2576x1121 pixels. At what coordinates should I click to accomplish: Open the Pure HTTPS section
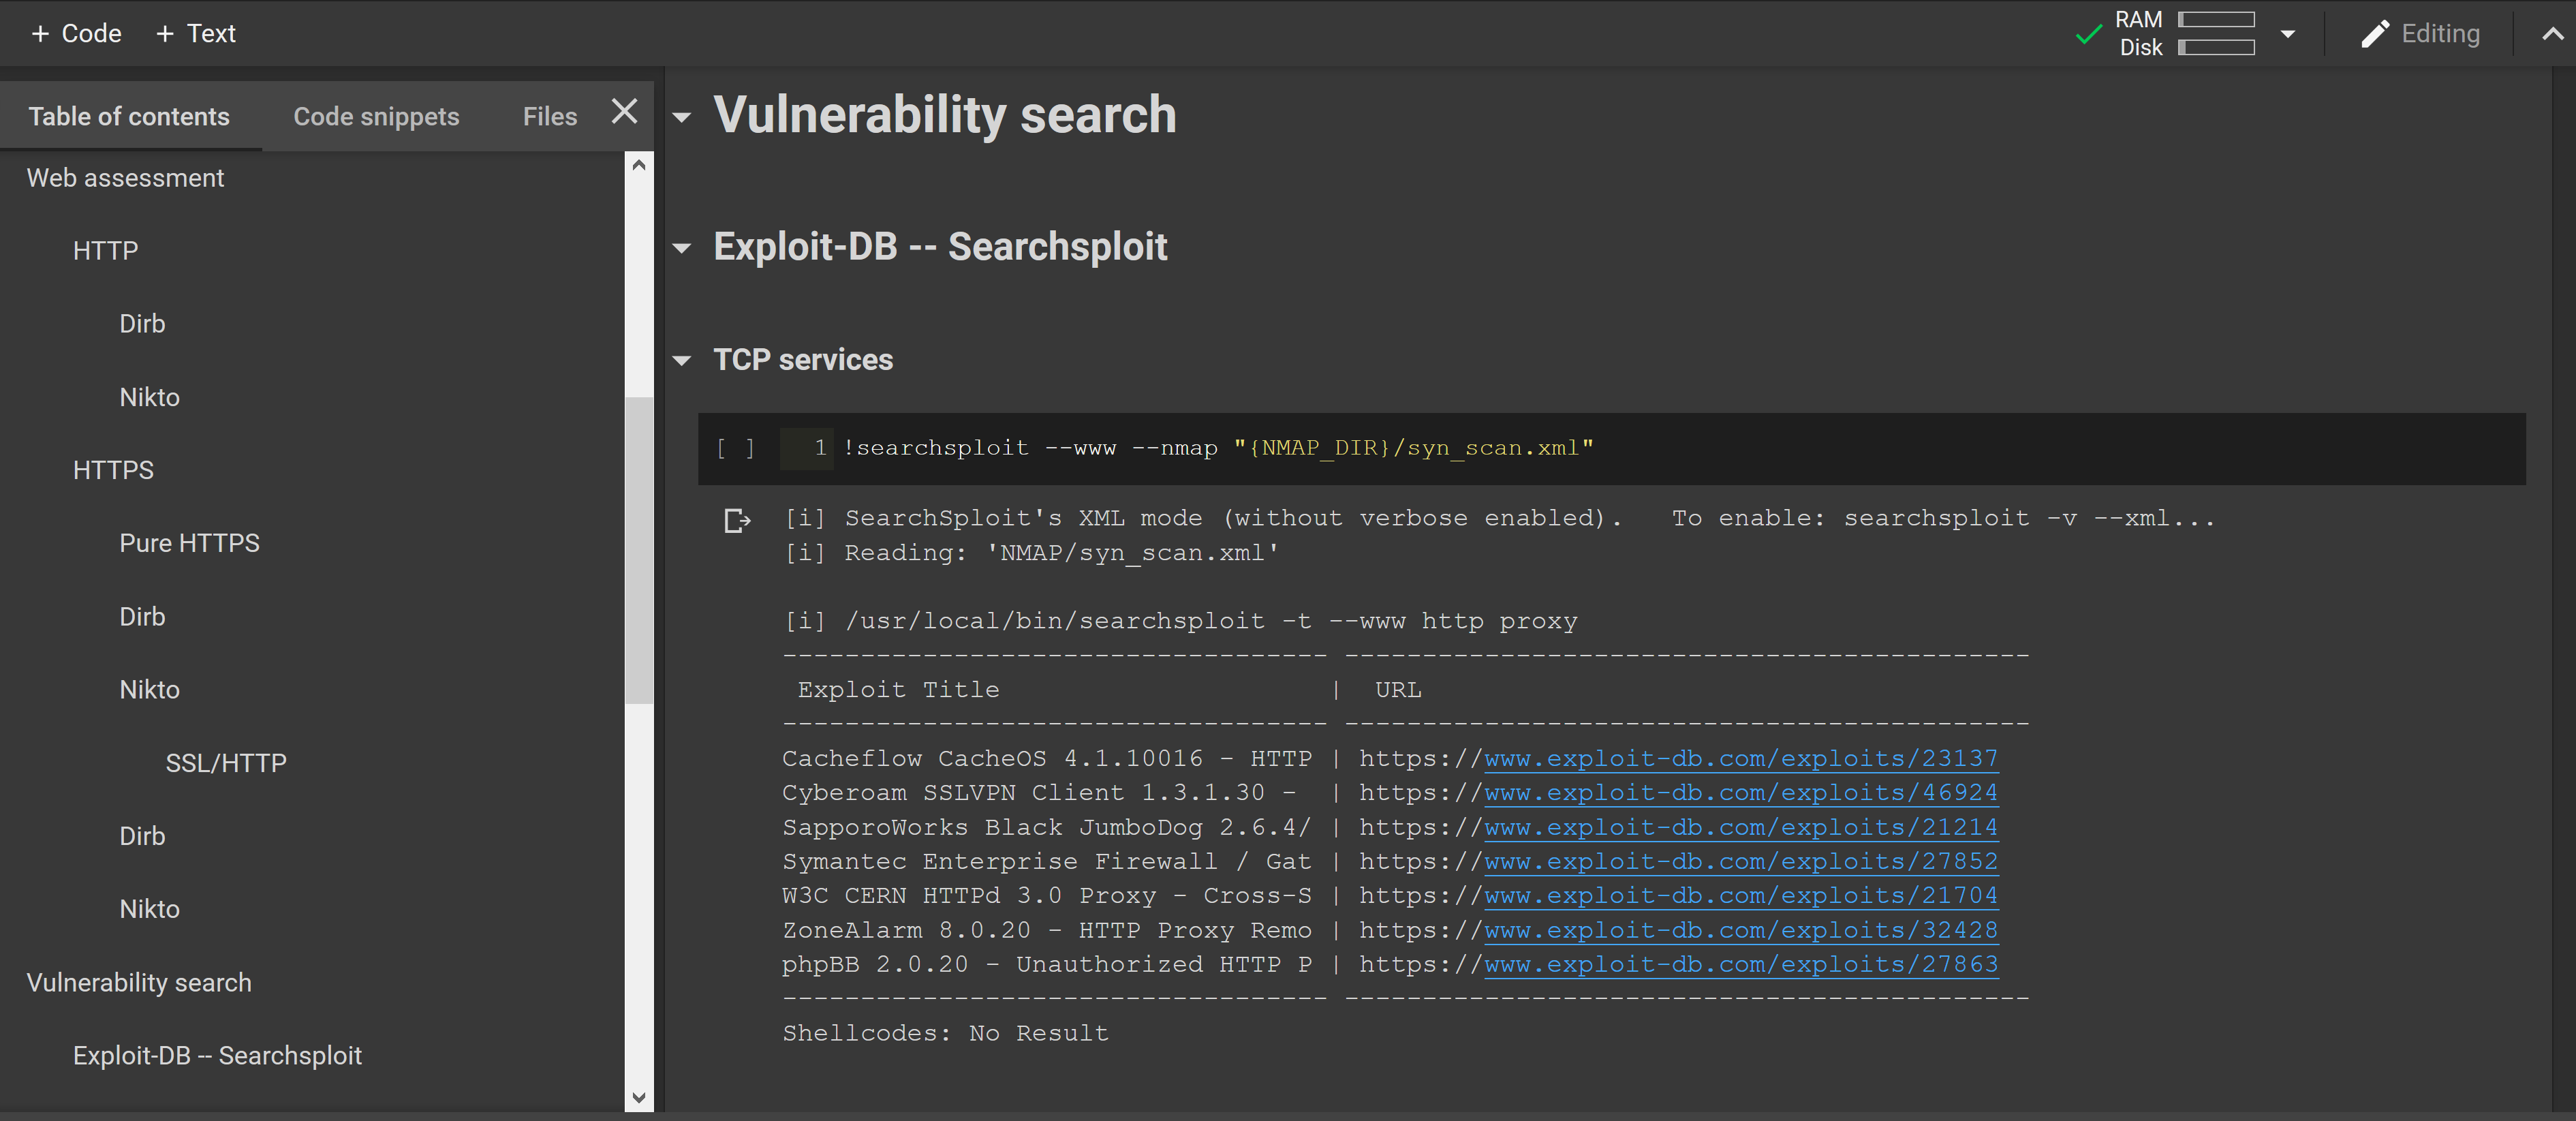pyautogui.click(x=189, y=543)
